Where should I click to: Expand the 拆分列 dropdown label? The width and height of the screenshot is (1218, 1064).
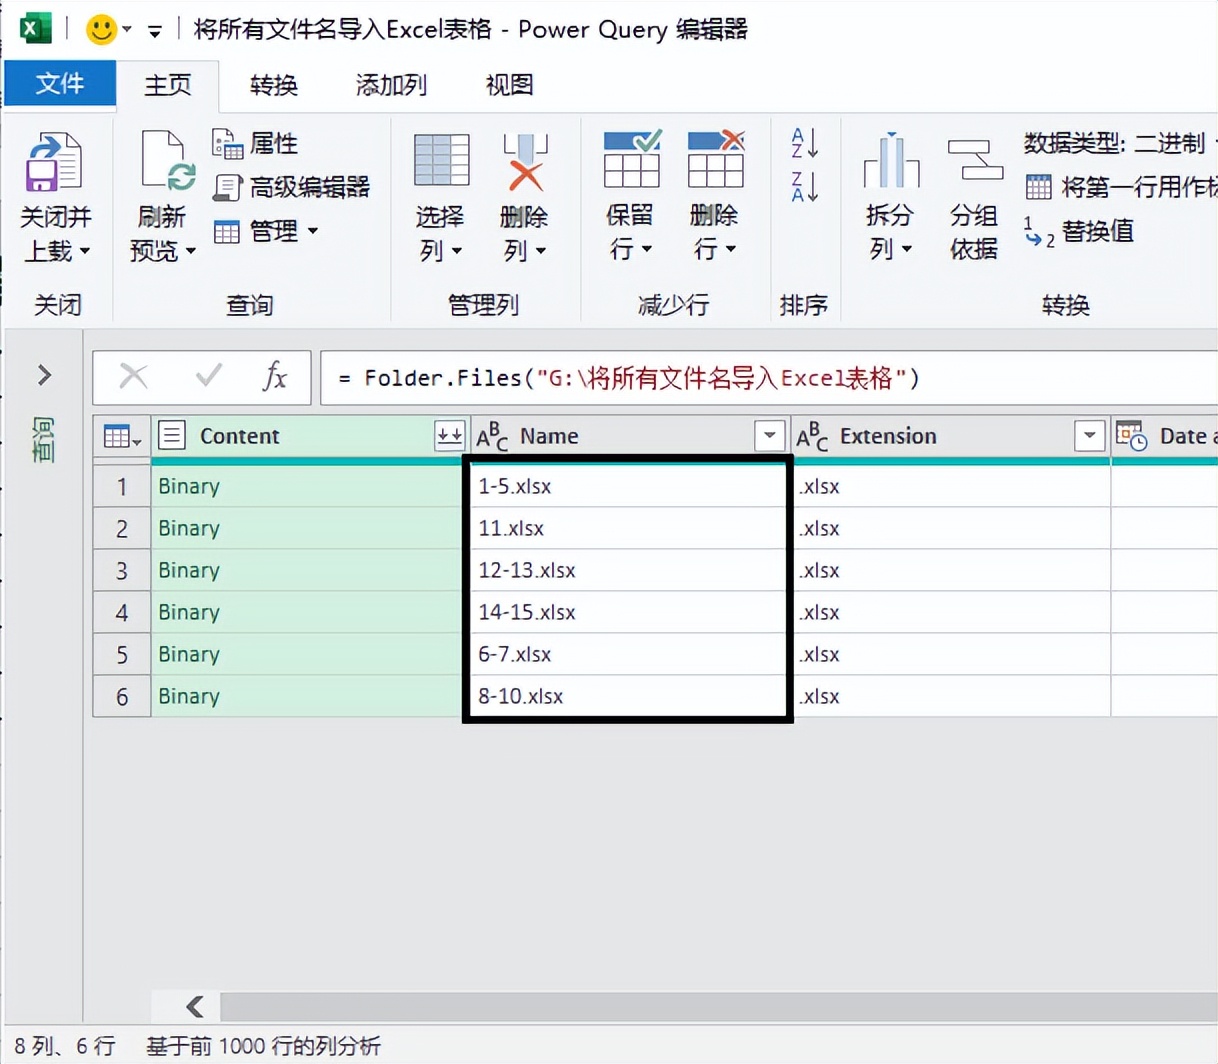[x=890, y=248]
